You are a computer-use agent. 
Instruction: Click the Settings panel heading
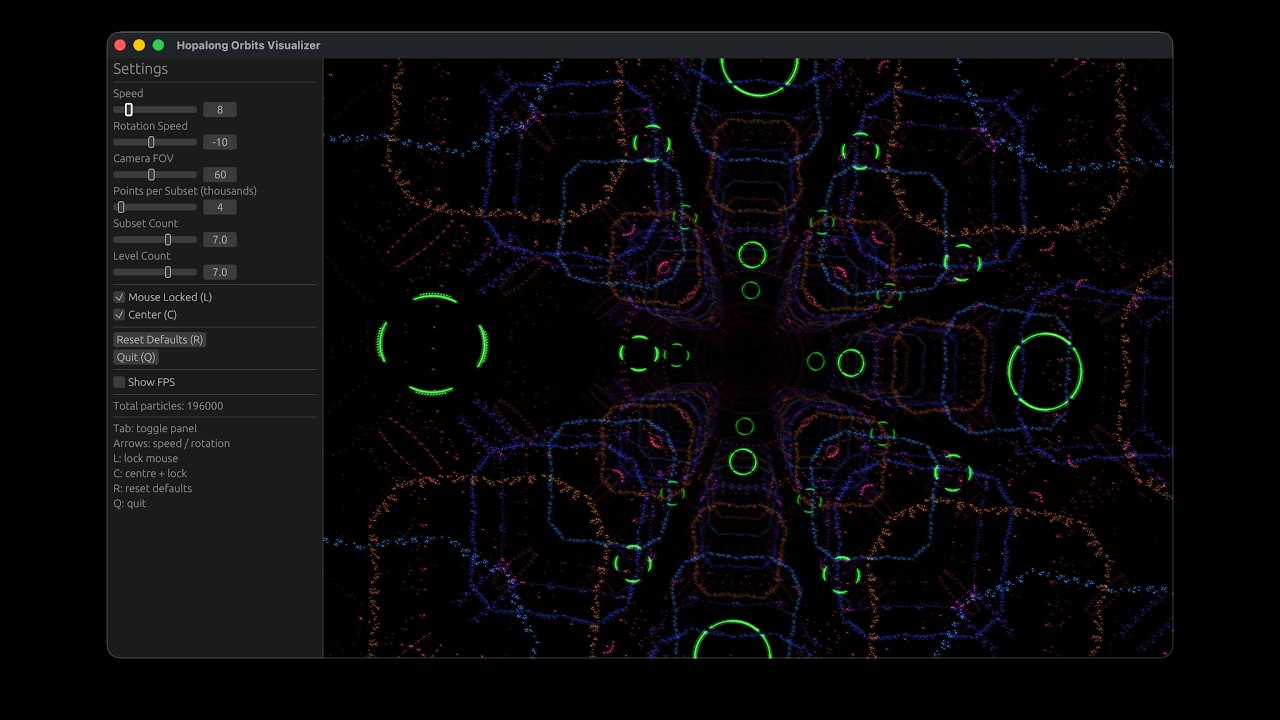(x=140, y=68)
